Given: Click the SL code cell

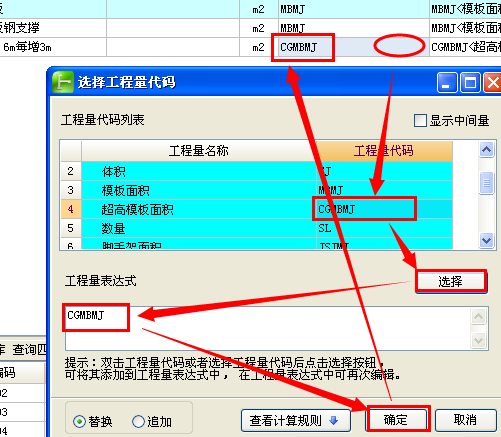Looking at the screenshot, I should point(384,228).
